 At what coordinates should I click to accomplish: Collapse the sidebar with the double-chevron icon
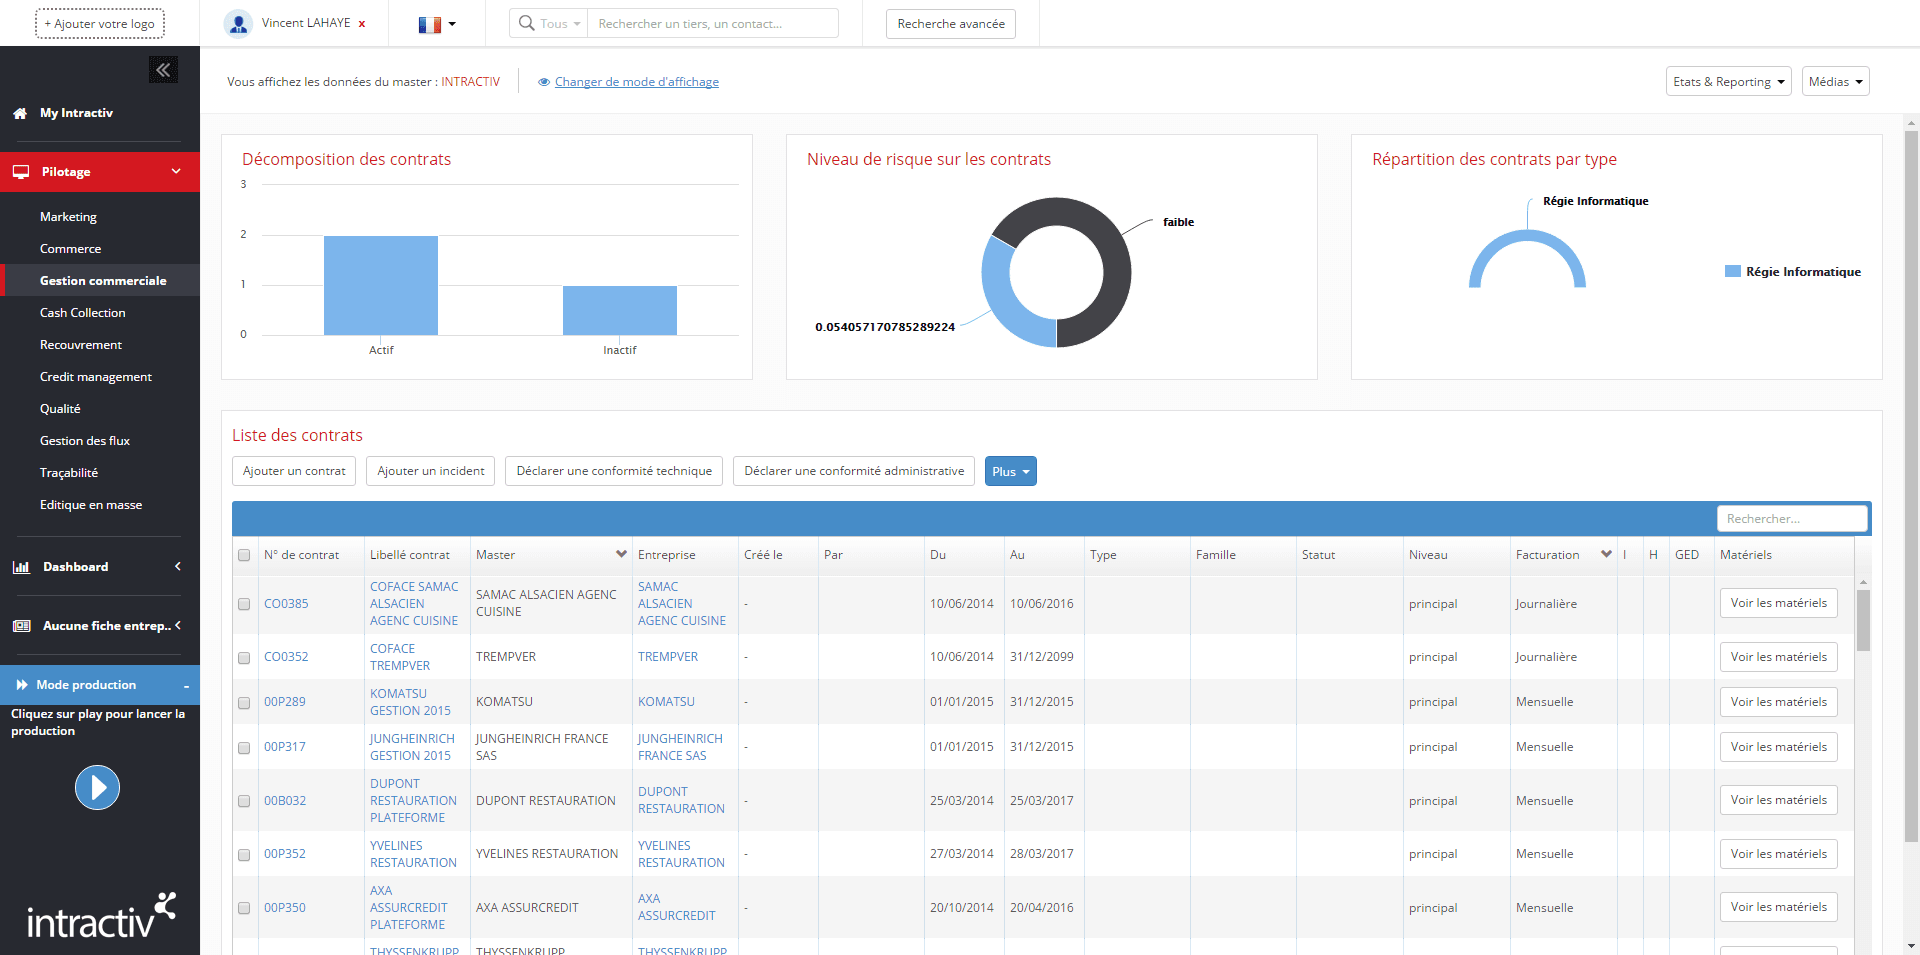(163, 70)
